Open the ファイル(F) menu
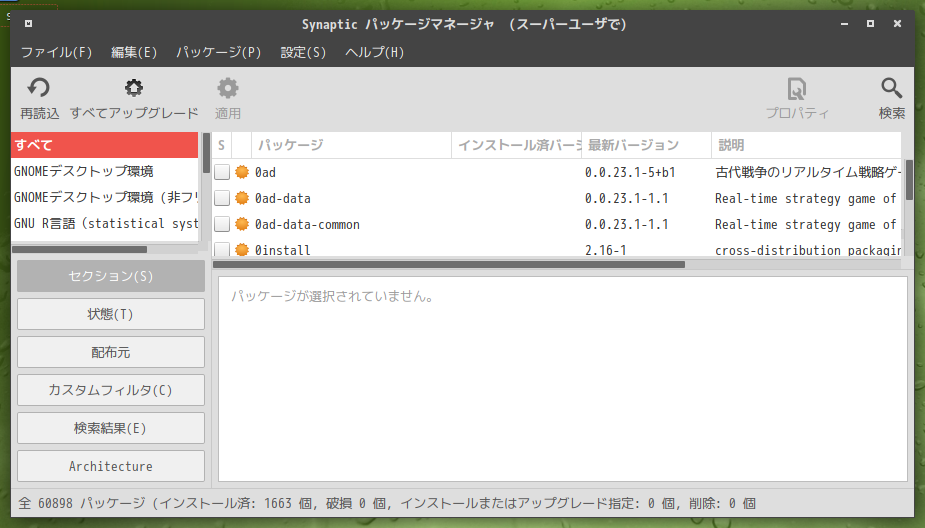This screenshot has height=528, width=925. tap(57, 53)
